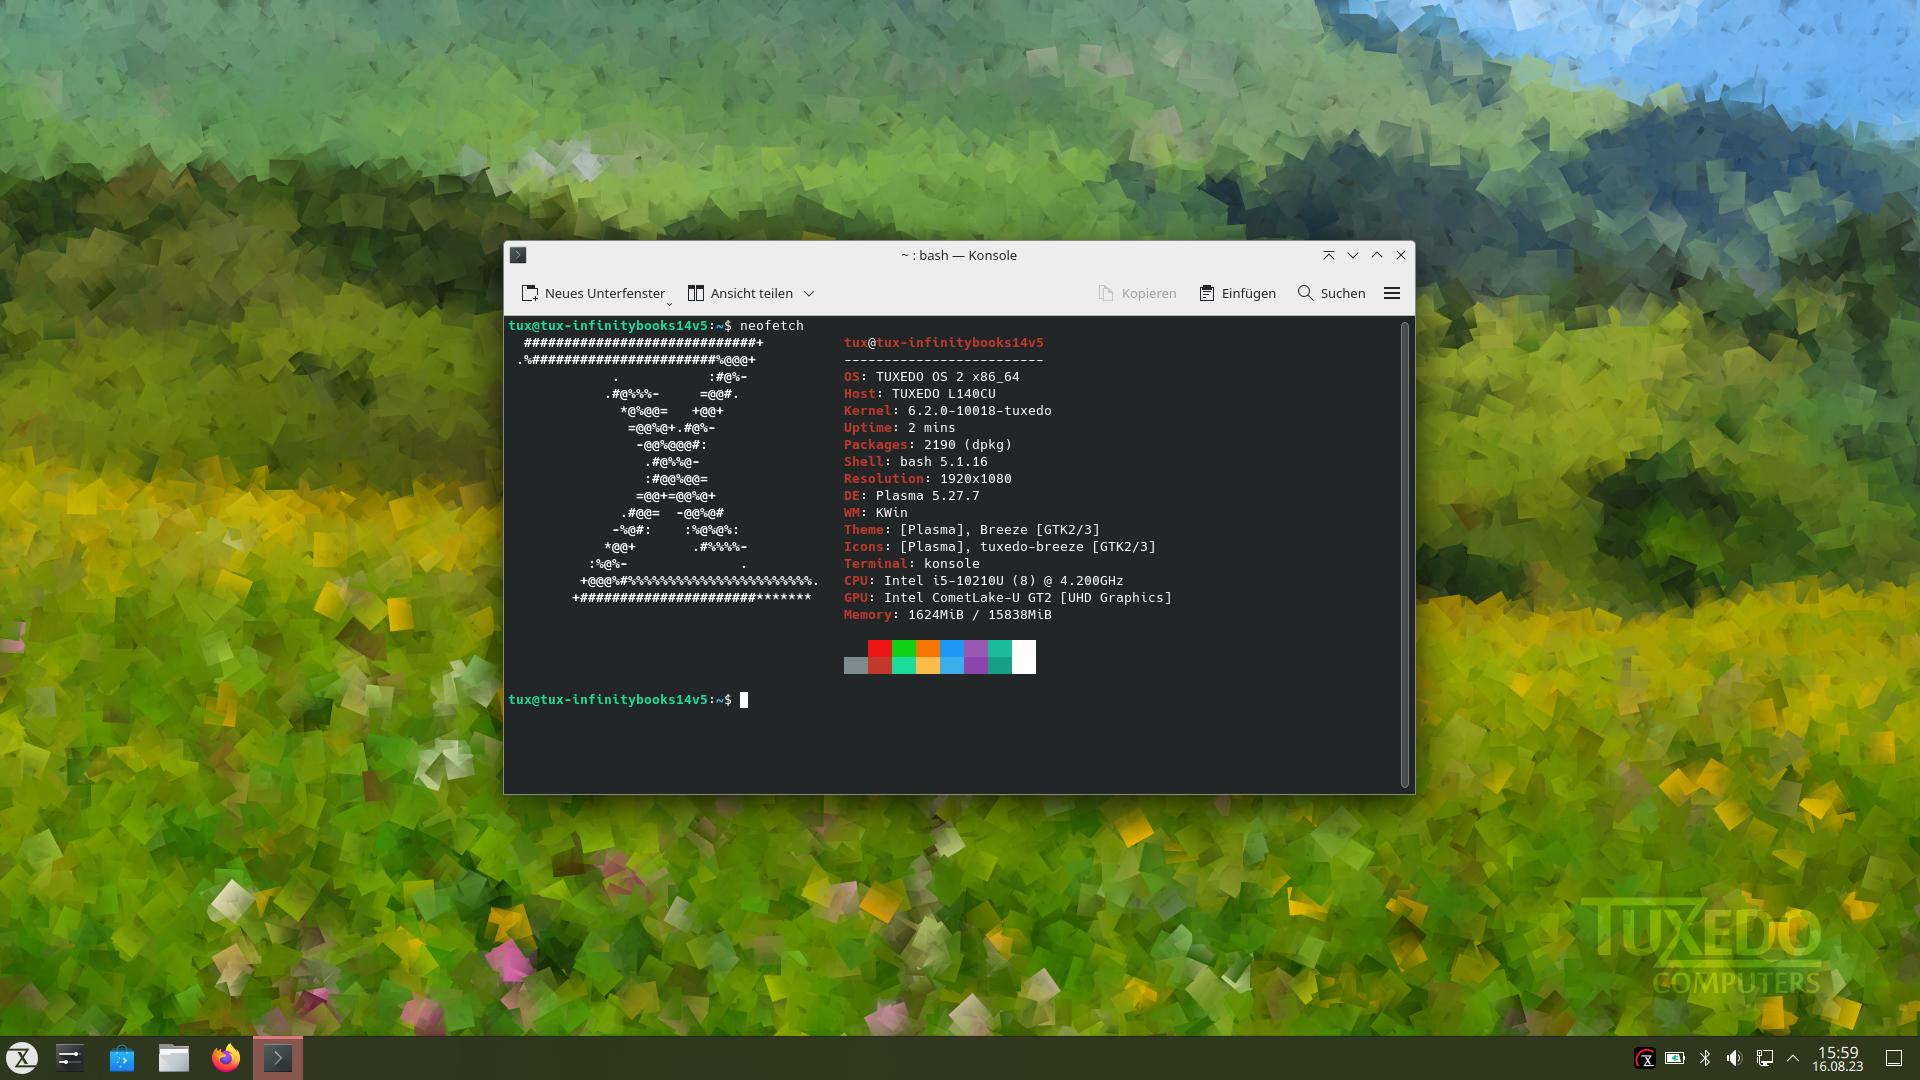Open Discover software center from taskbar
Screen dimensions: 1920x1080
(x=121, y=1057)
